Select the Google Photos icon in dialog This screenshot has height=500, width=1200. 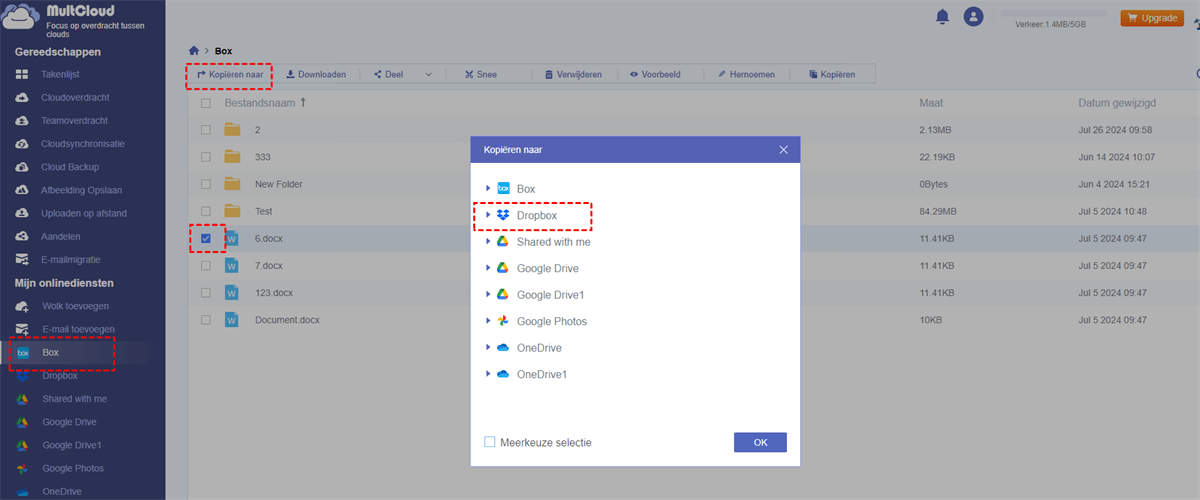tap(504, 321)
